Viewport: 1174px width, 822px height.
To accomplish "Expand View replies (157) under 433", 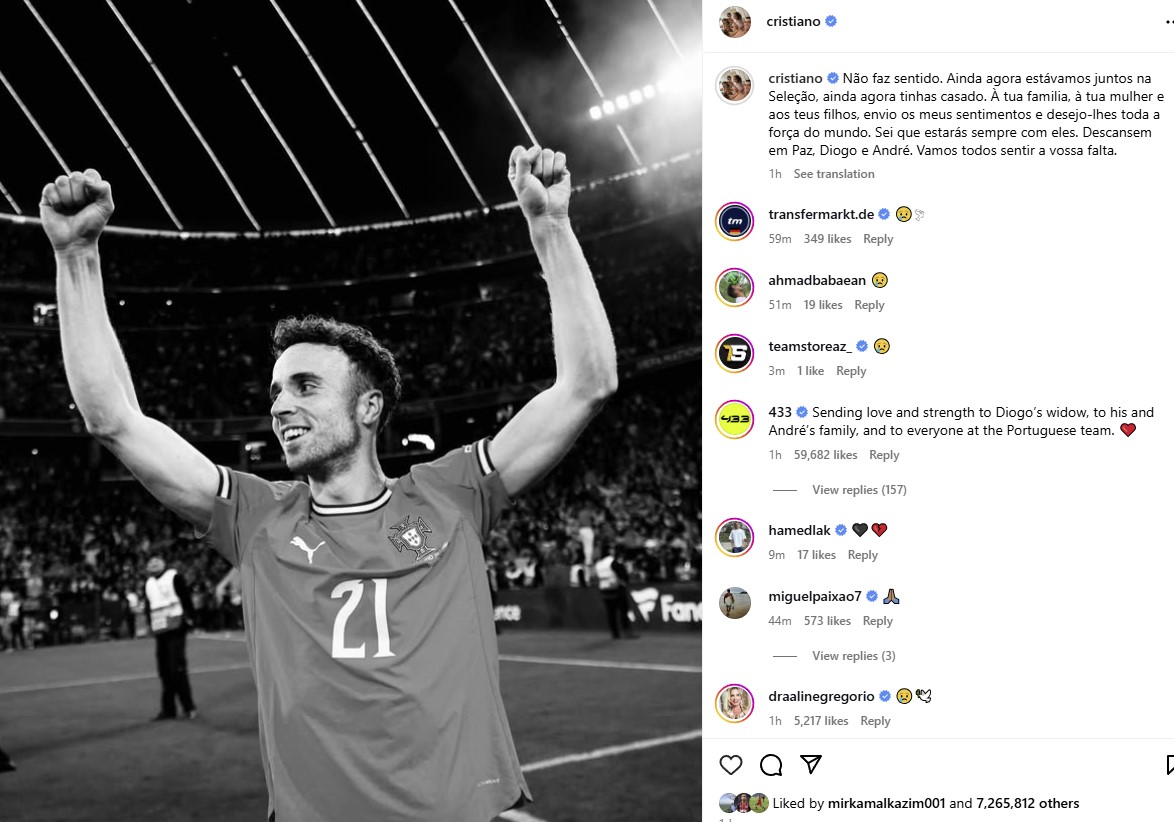I will 859,490.
